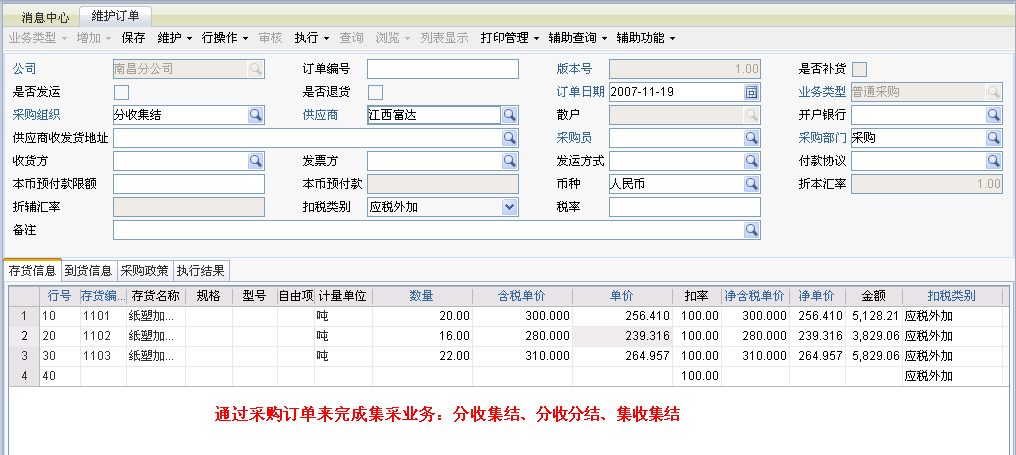The image size is (1016, 455).
Task: Click the search icon for 采购员 field
Action: pyautogui.click(x=752, y=138)
